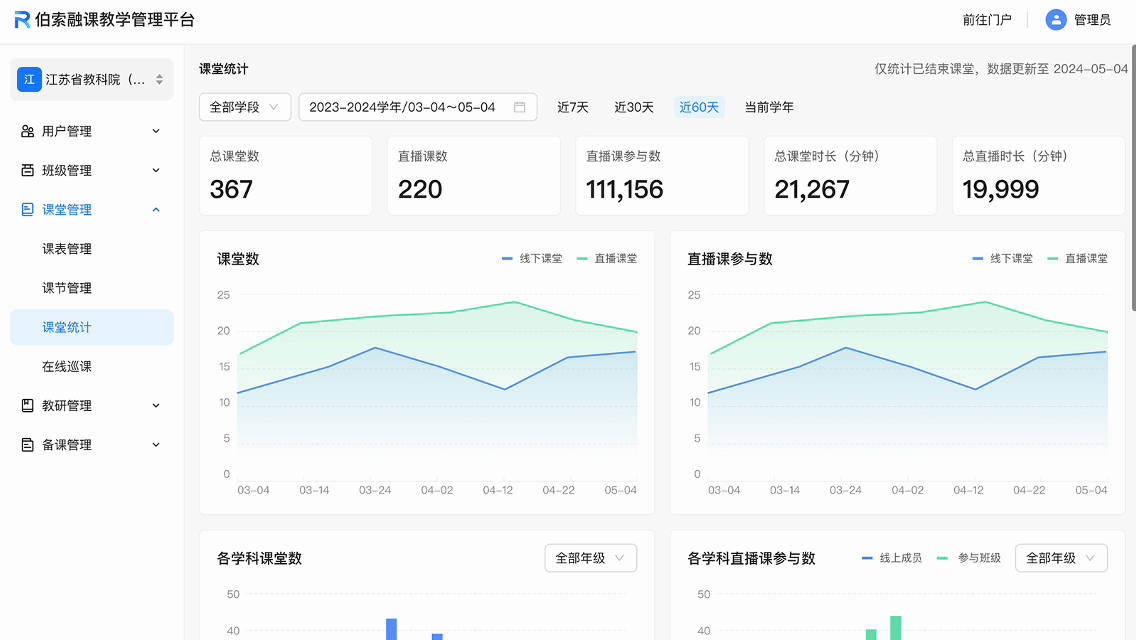1136x640 pixels.
Task: Click the 伯索融课教学管理平台 title text
Action: click(115, 20)
